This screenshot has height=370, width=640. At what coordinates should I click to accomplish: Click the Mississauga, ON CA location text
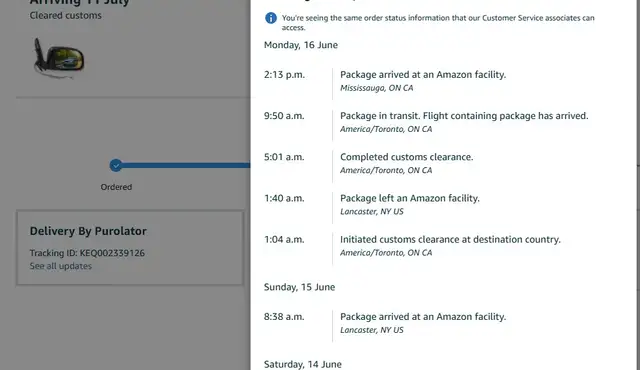tap(376, 88)
